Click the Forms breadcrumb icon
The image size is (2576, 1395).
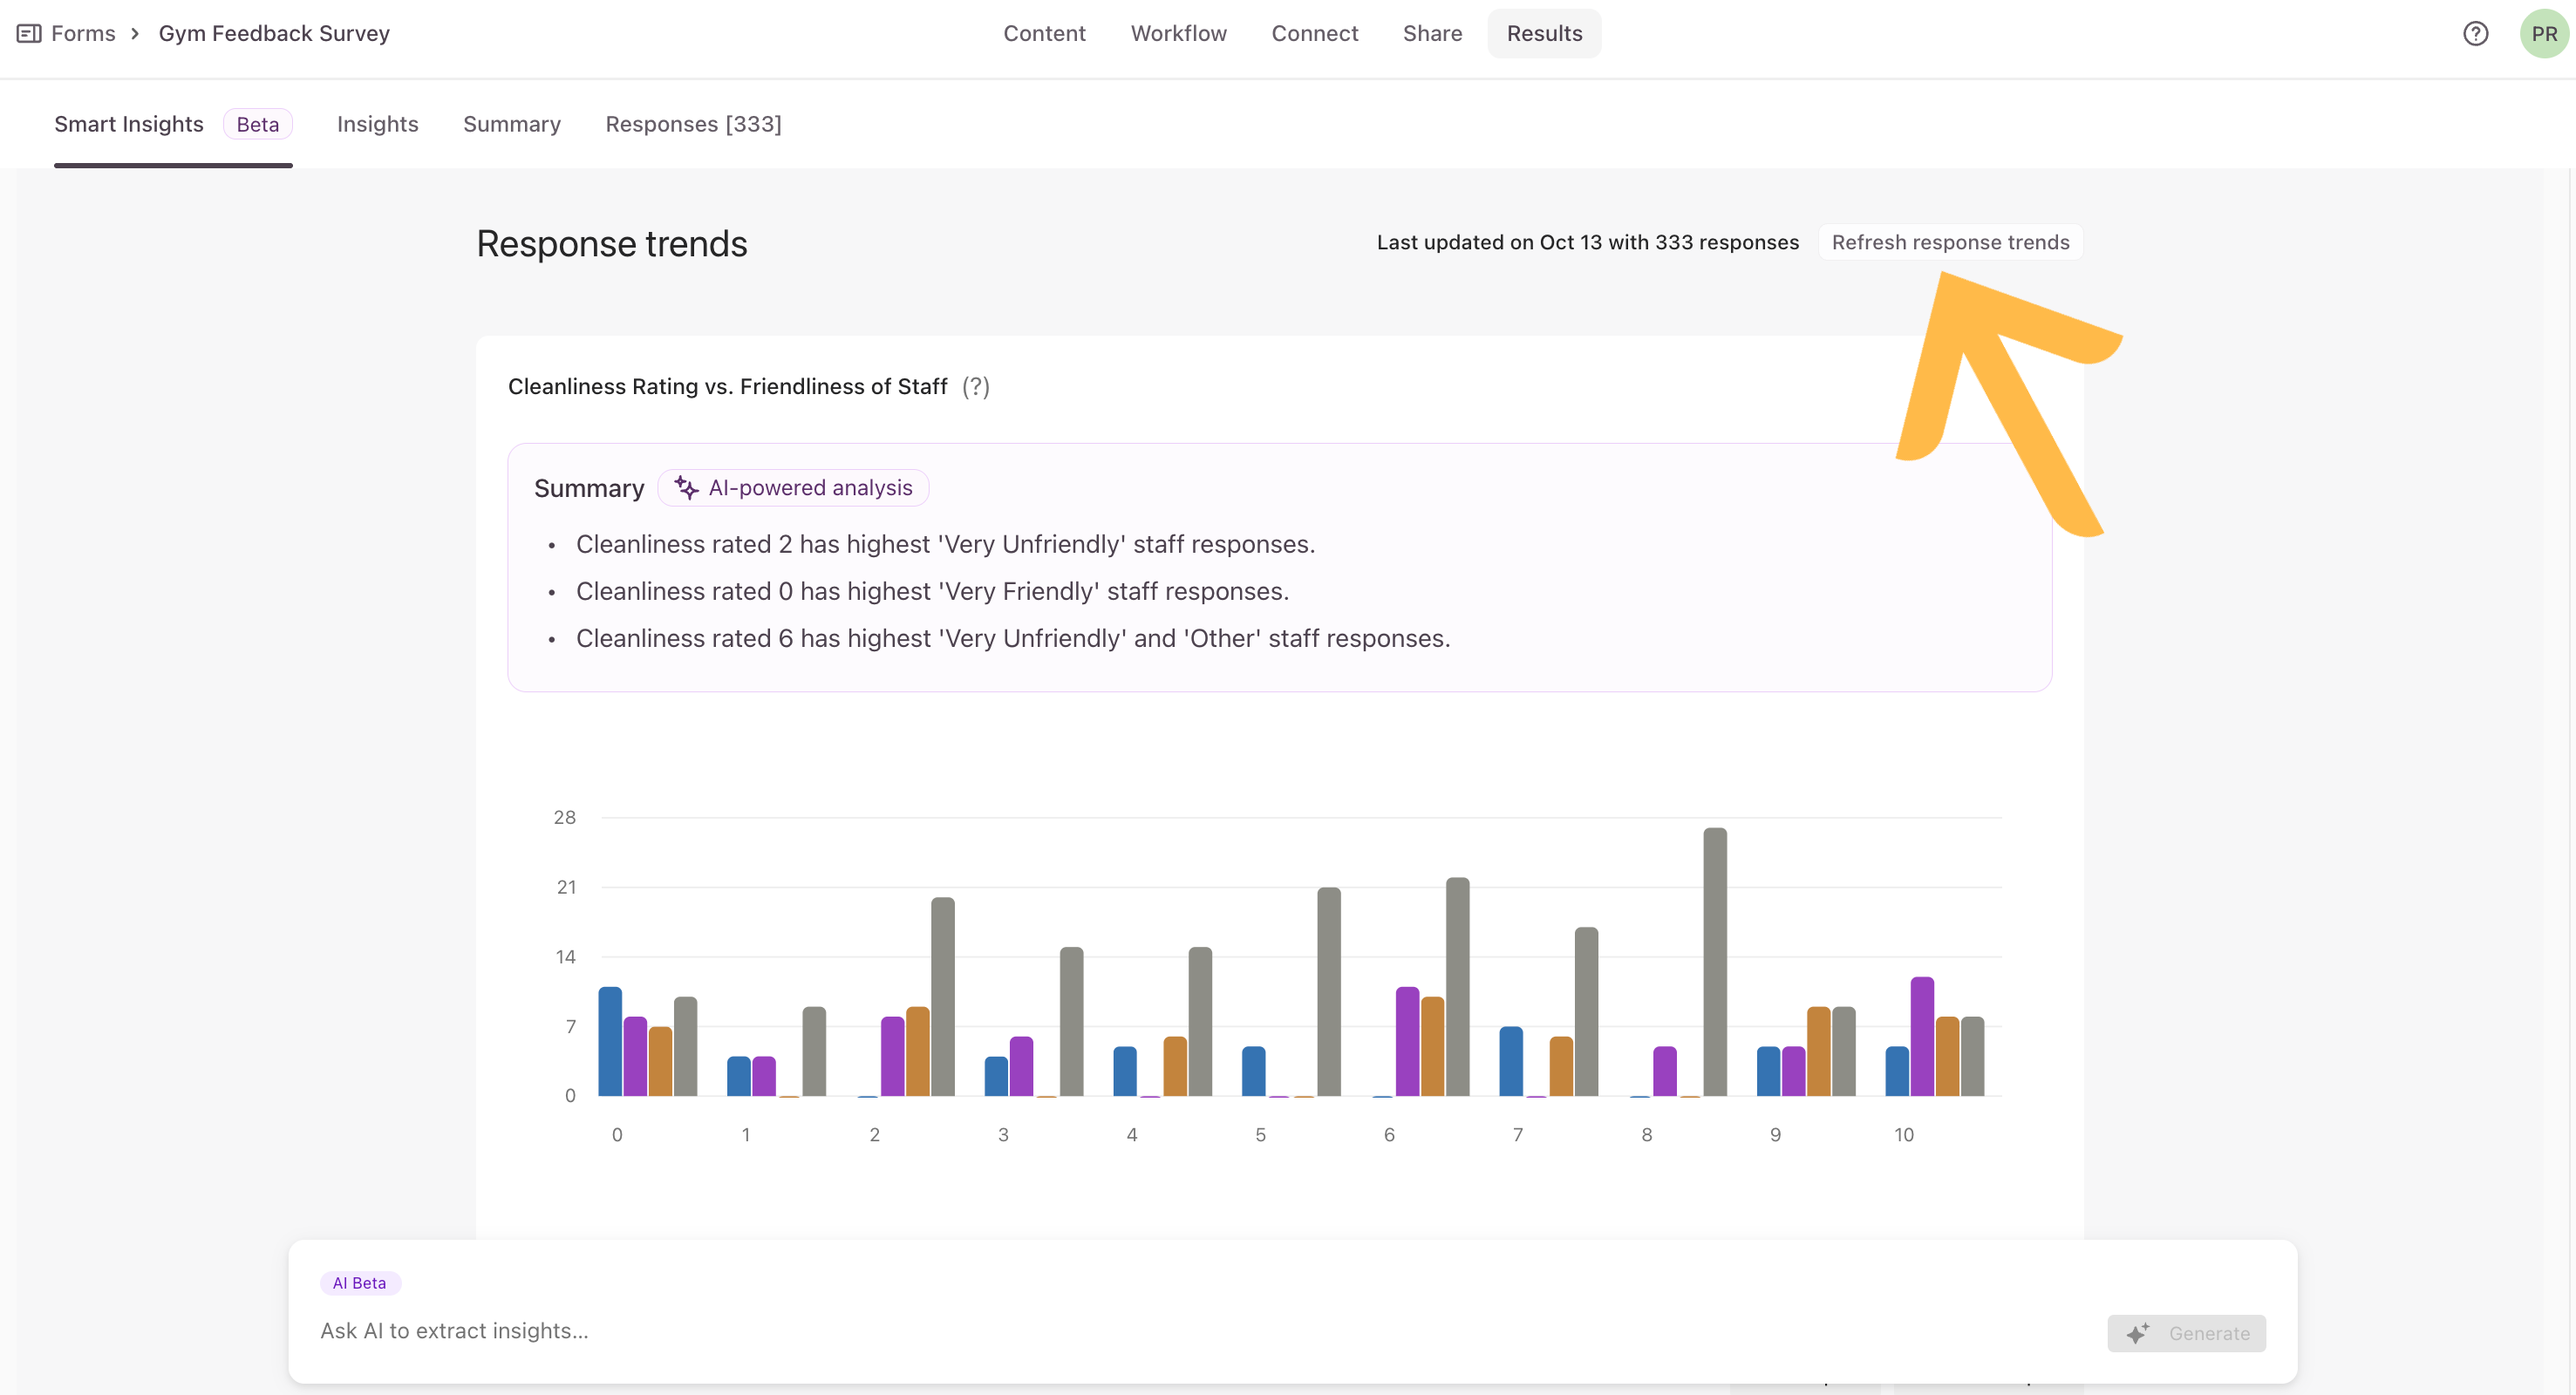point(29,34)
